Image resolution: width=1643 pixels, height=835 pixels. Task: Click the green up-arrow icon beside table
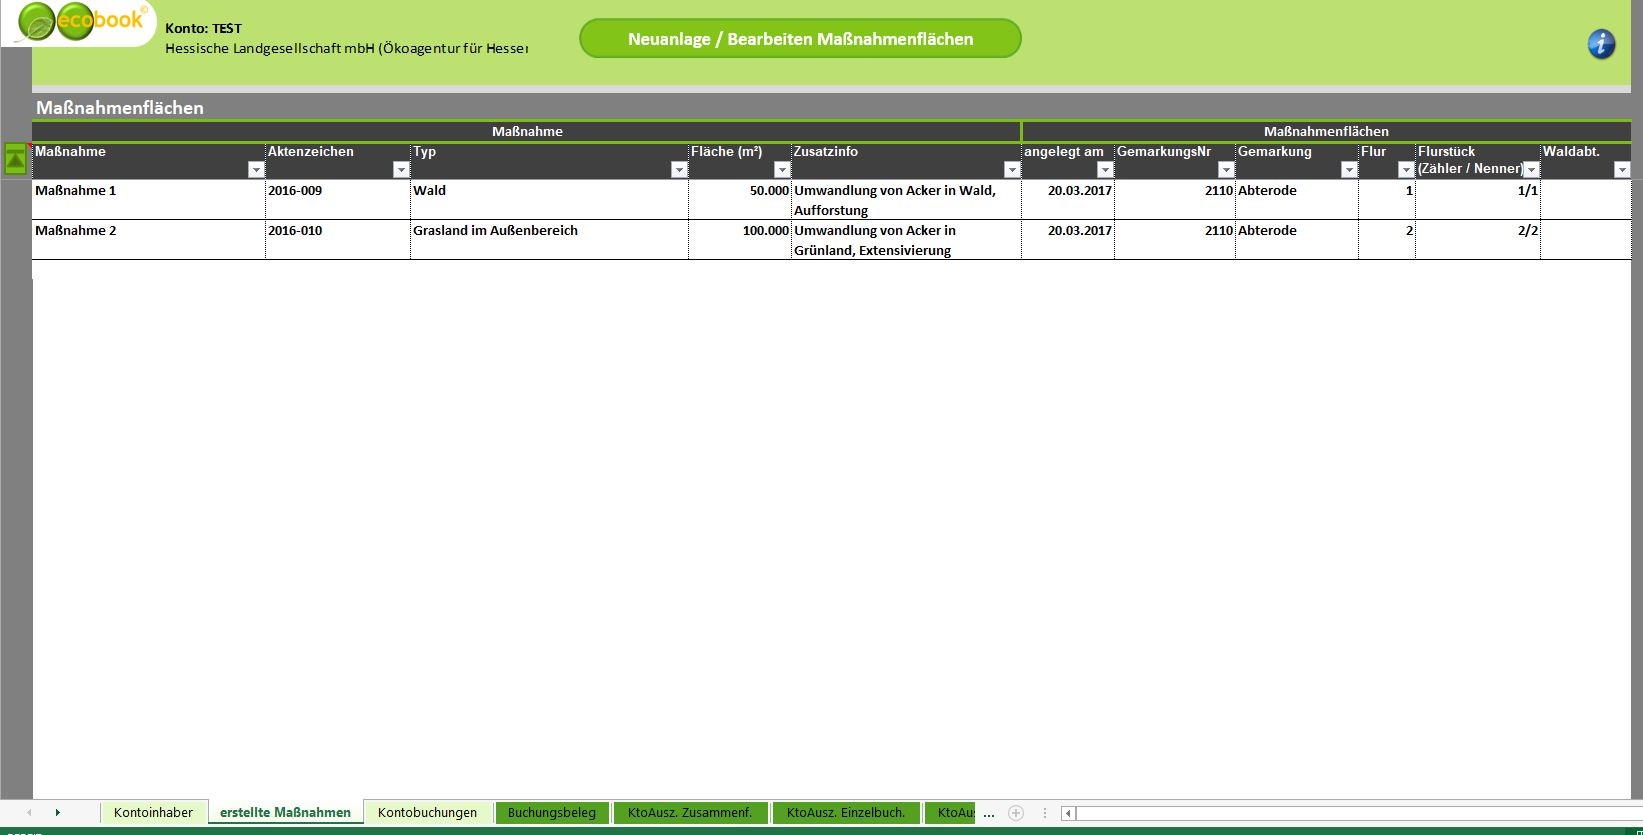16,159
